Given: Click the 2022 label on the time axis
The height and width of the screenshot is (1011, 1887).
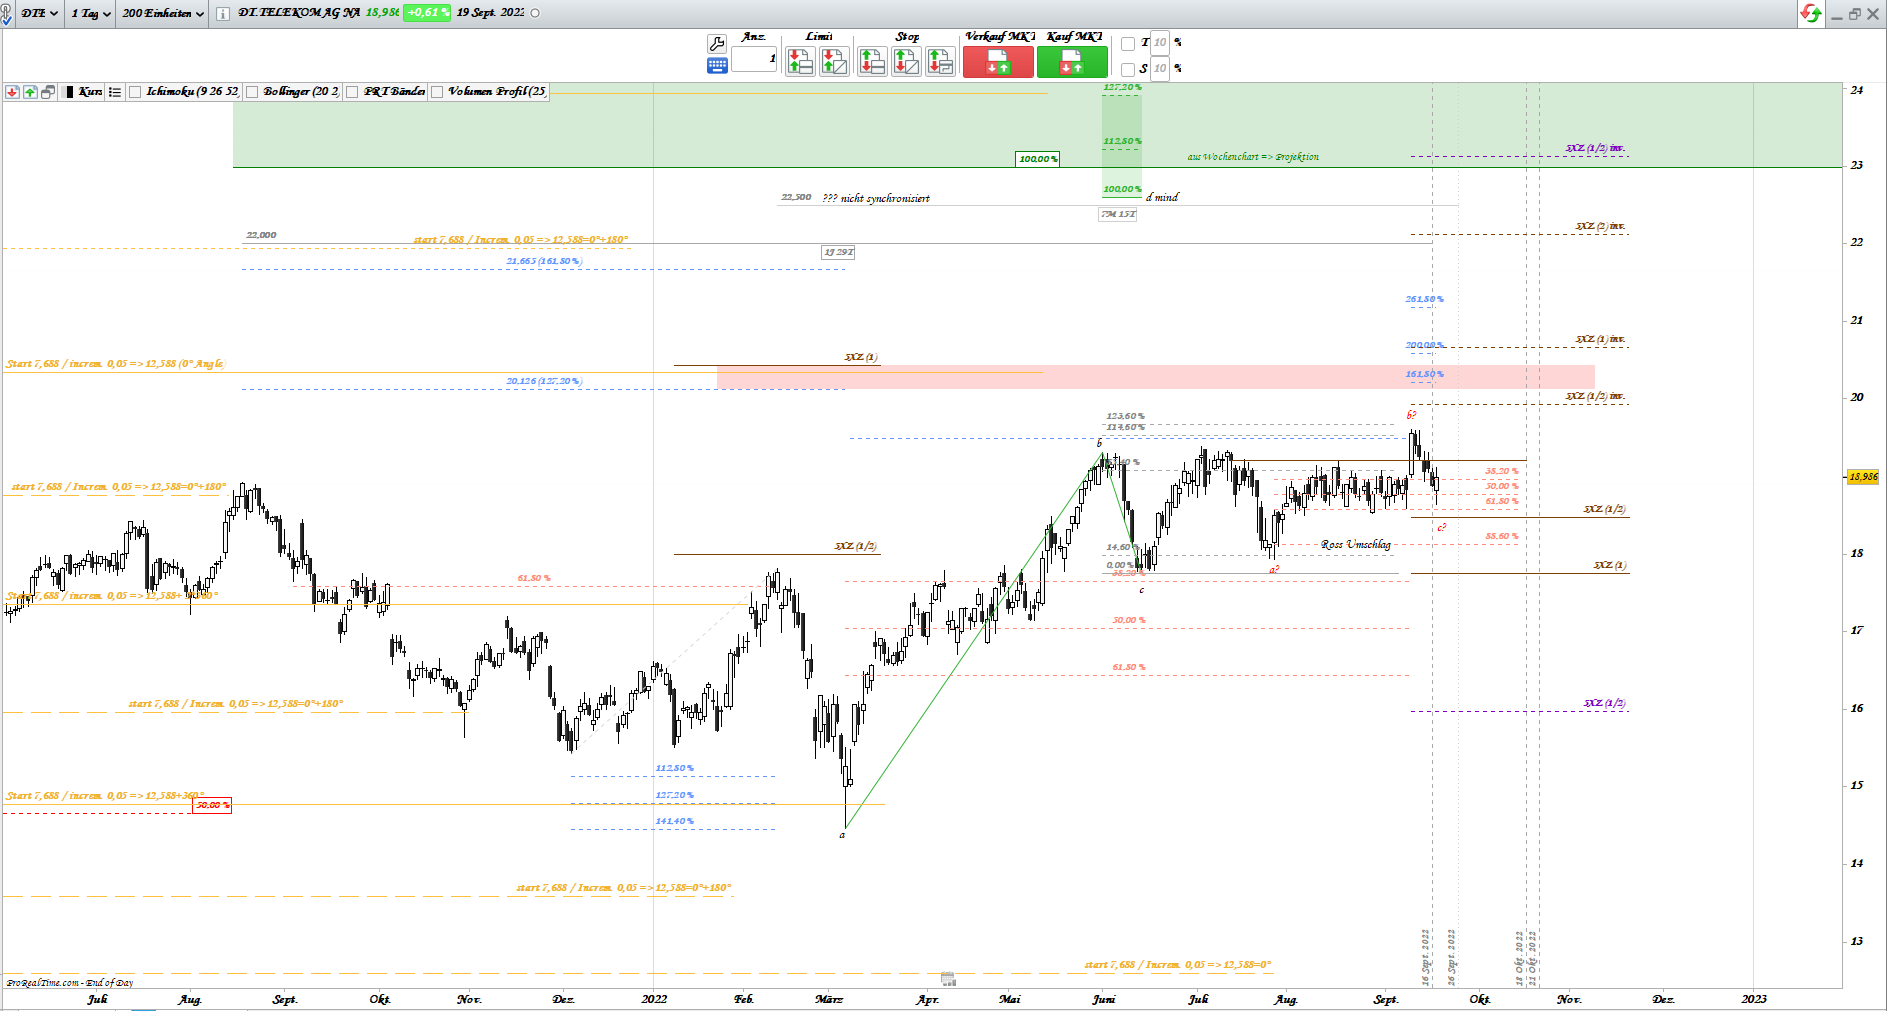Looking at the screenshot, I should (654, 999).
